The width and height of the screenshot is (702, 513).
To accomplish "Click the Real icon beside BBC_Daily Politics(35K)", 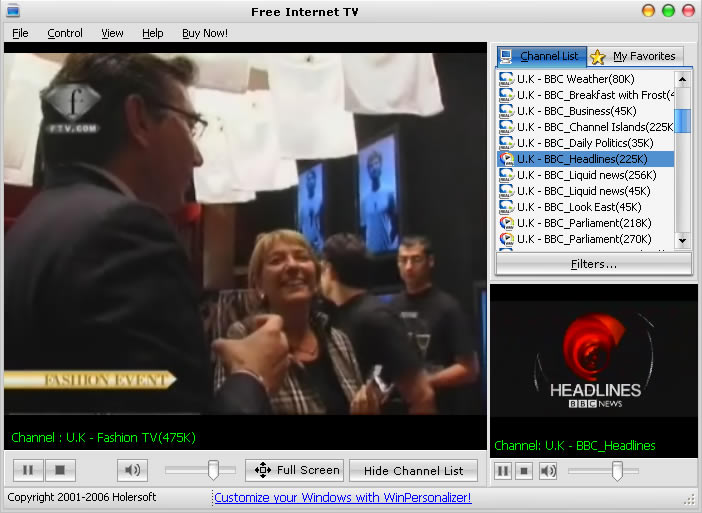I will (506, 143).
